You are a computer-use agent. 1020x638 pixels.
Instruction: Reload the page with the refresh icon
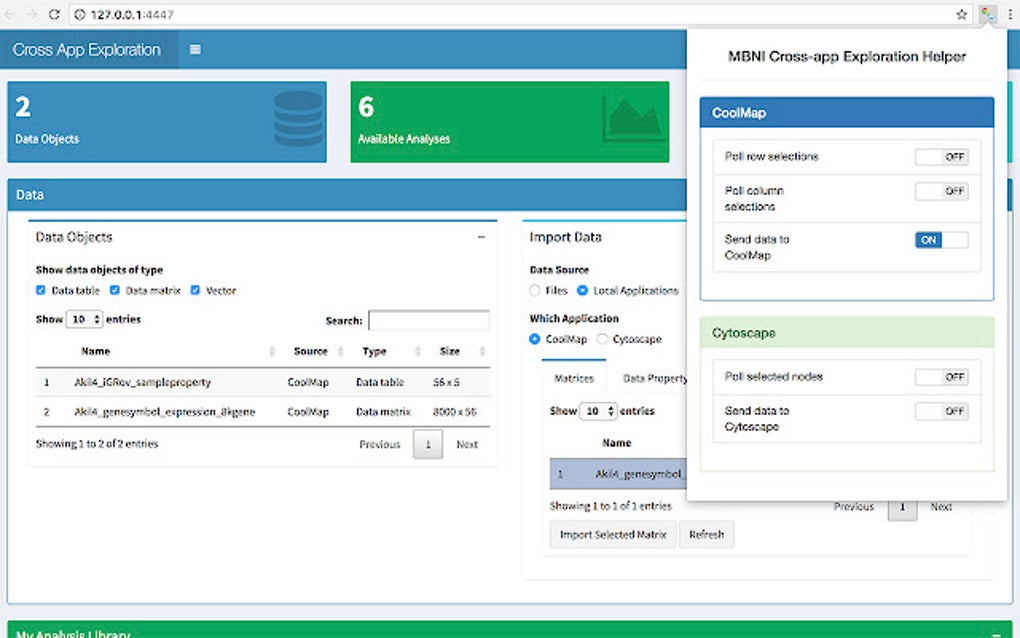[56, 14]
